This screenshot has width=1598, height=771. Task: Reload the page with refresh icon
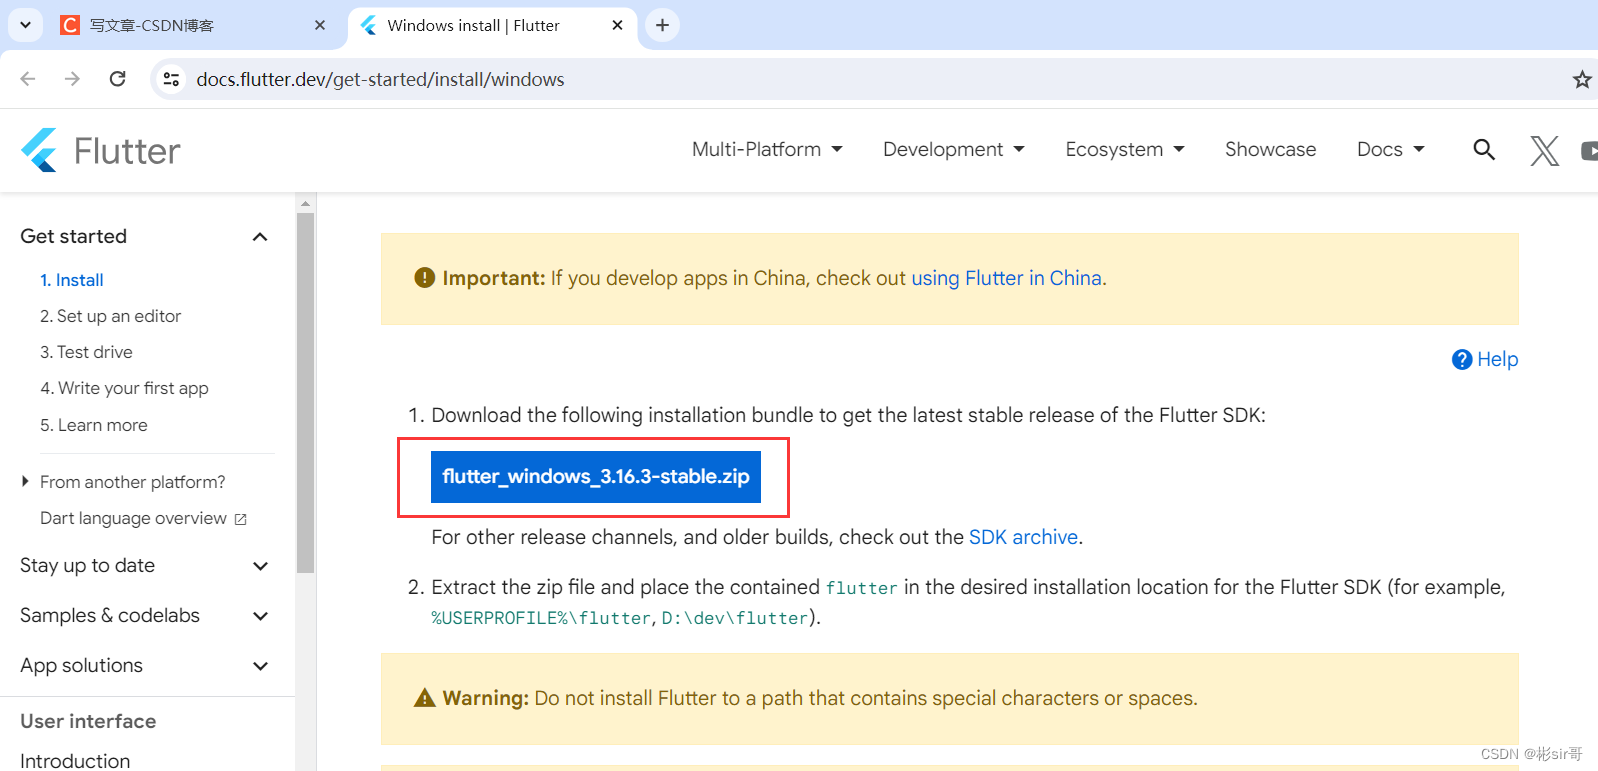(118, 79)
